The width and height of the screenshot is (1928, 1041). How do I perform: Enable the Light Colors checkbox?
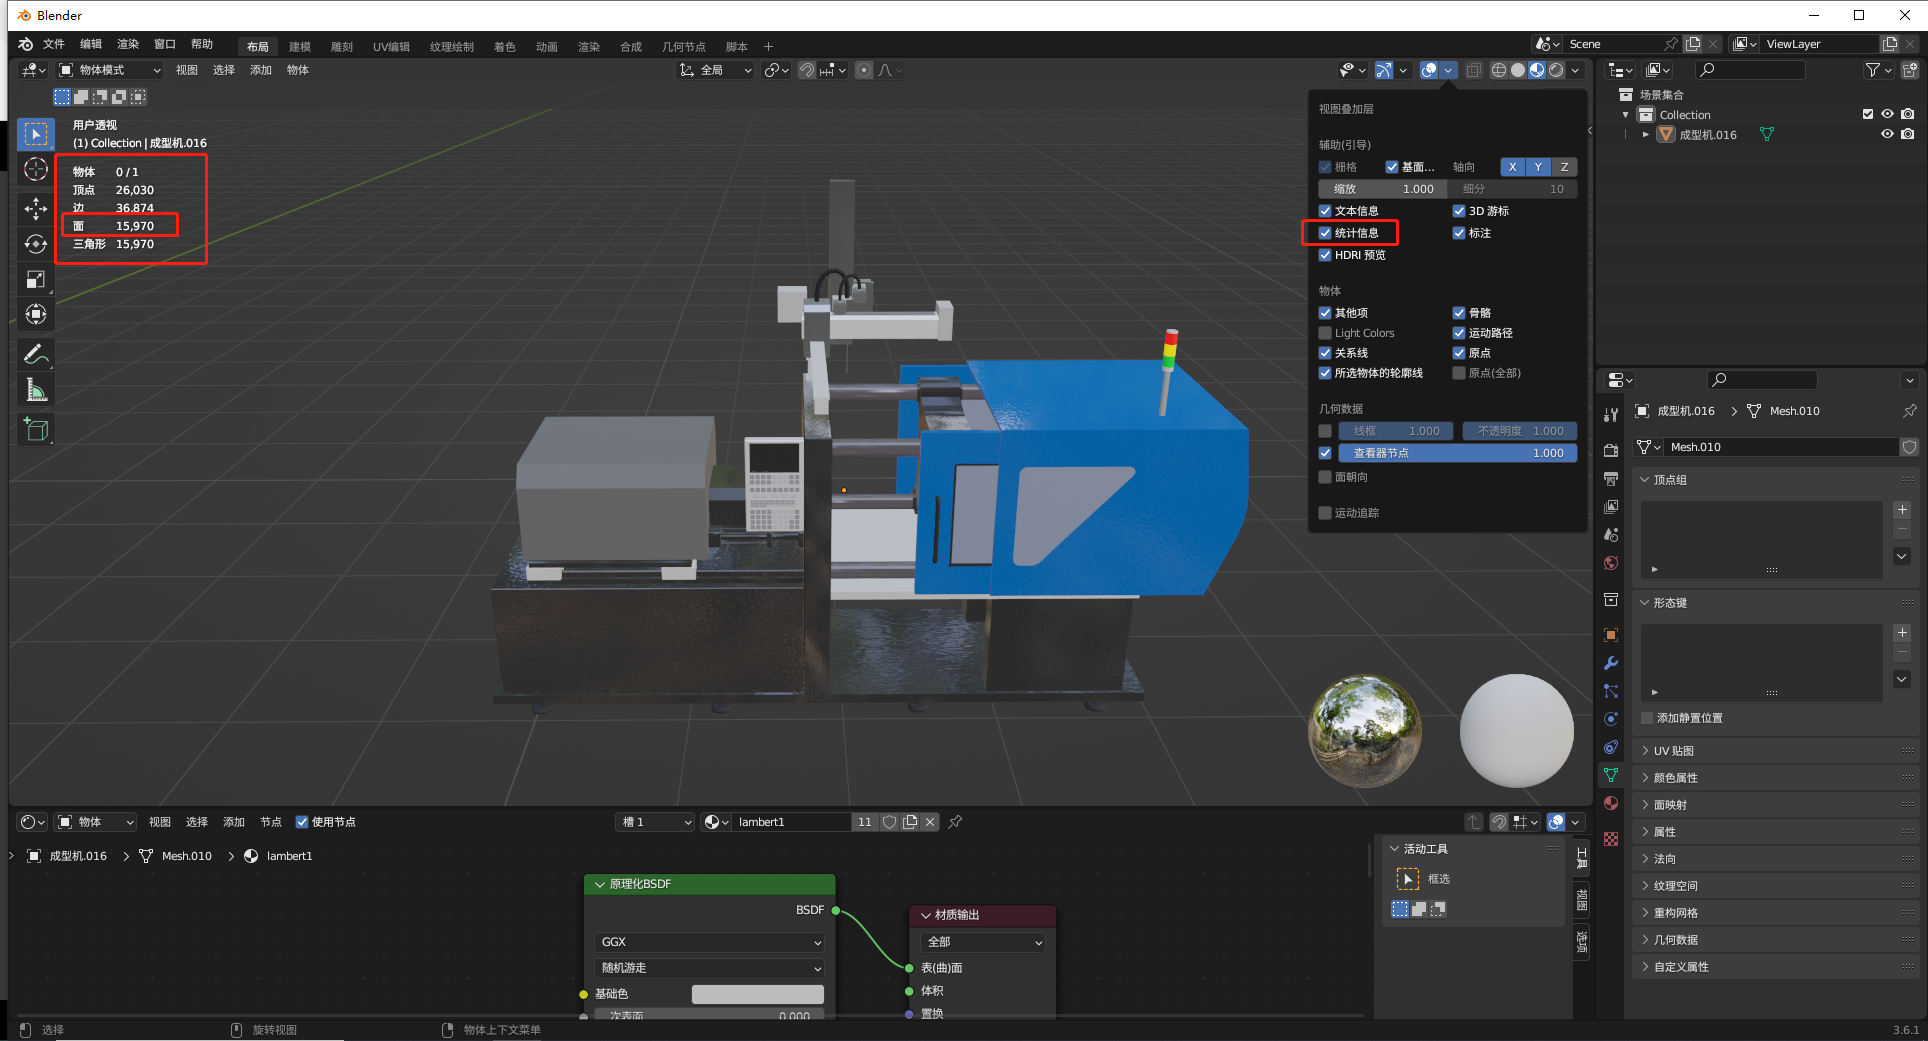tap(1325, 333)
